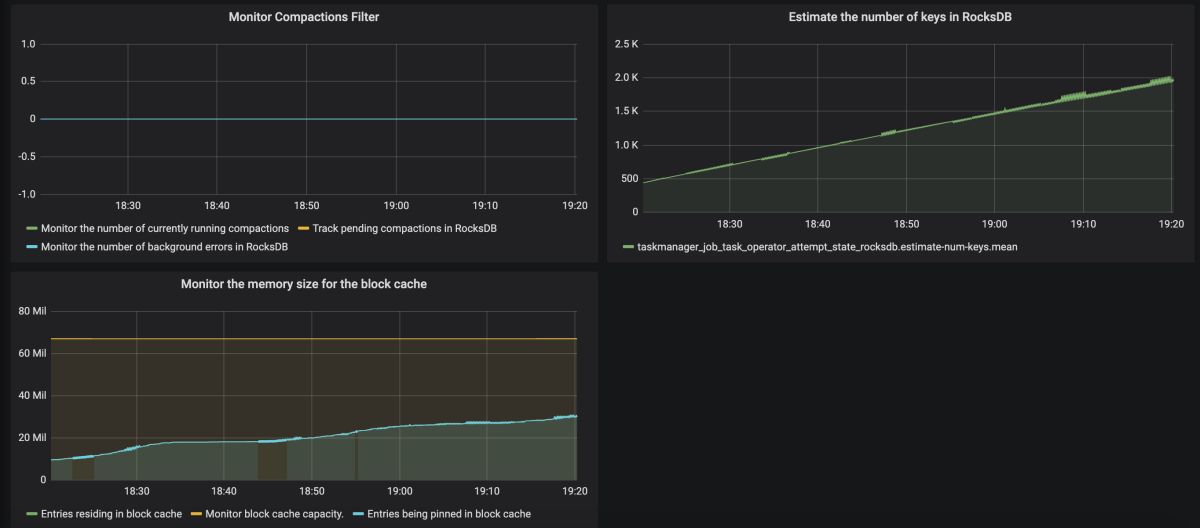Click the -0.5 y-axis label in Compactions Filter panel
Image resolution: width=1200 pixels, height=528 pixels.
click(x=27, y=156)
